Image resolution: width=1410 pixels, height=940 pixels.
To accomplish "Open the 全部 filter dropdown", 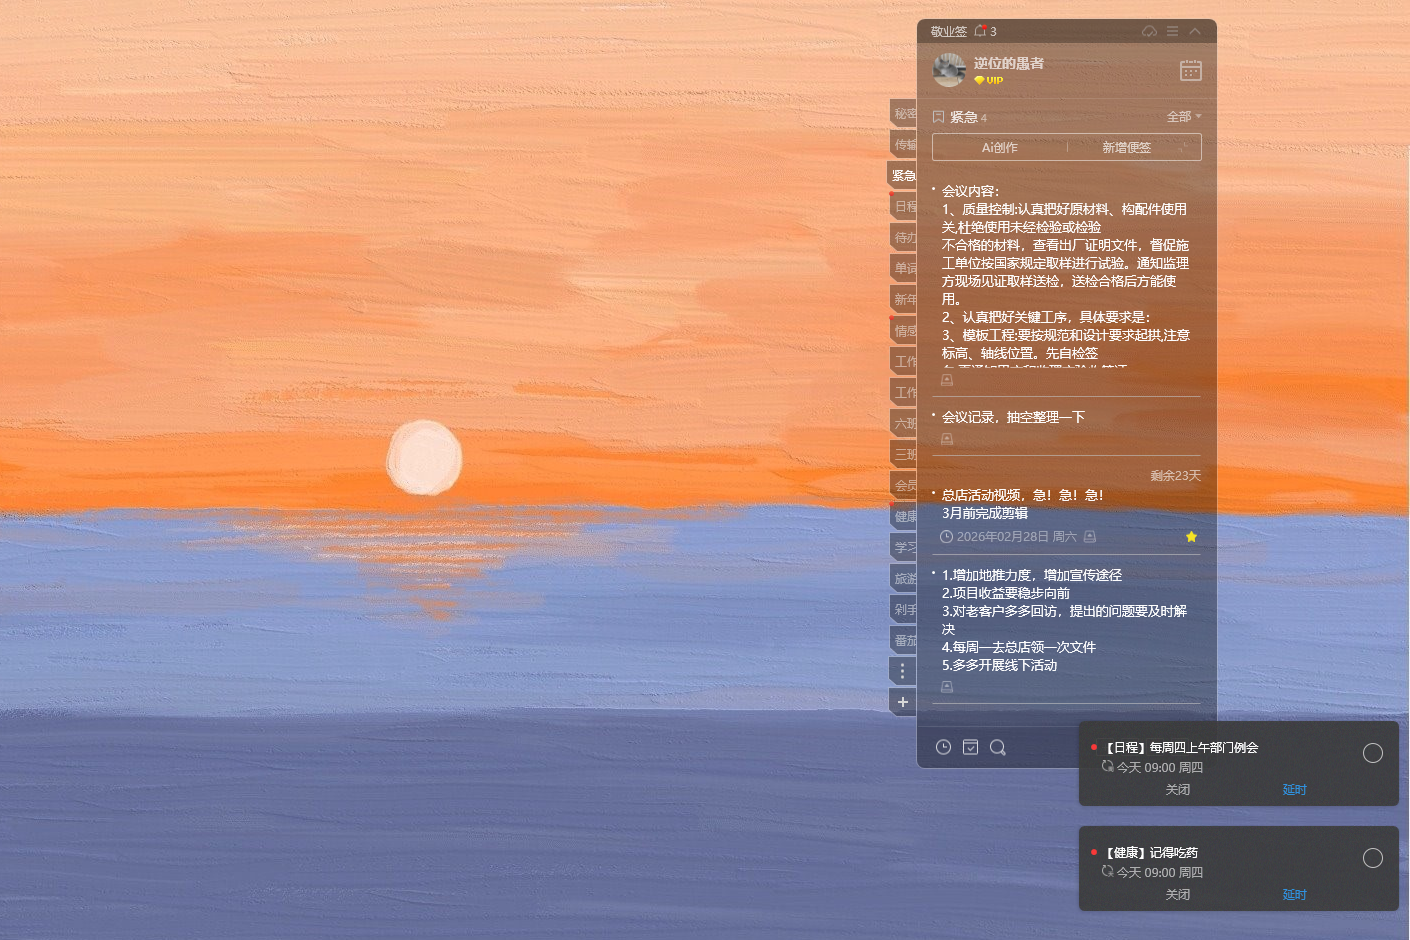I will click(x=1182, y=116).
